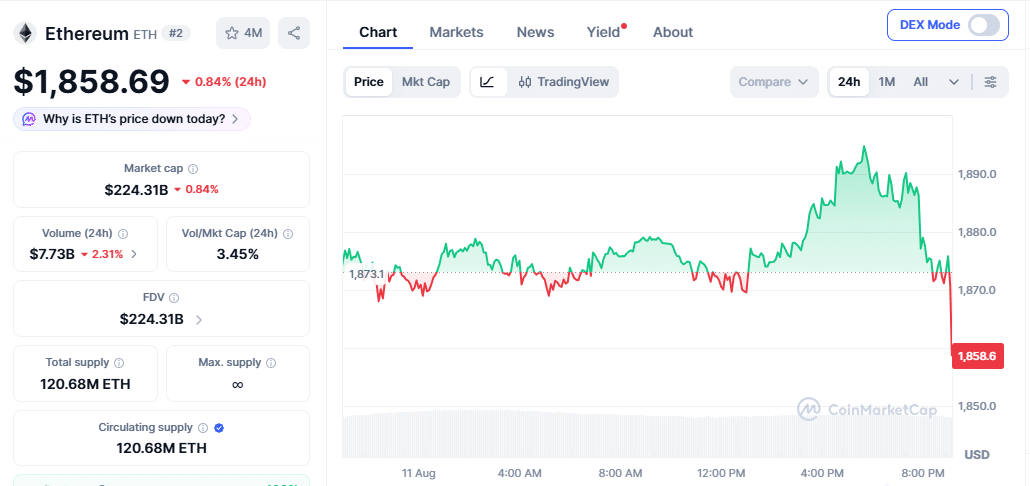Open Markets tab
The height and width of the screenshot is (486, 1030).
[457, 32]
